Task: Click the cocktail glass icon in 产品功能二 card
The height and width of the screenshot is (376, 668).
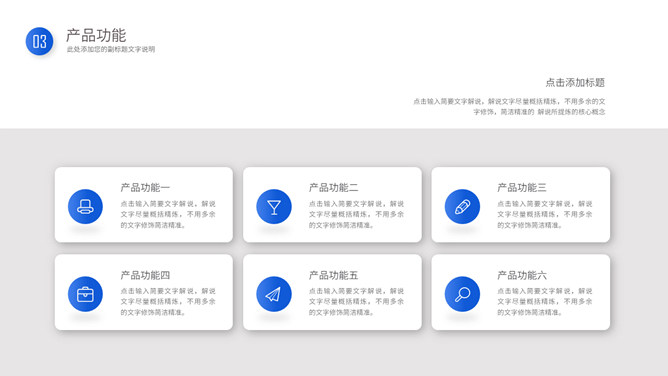Action: point(274,207)
